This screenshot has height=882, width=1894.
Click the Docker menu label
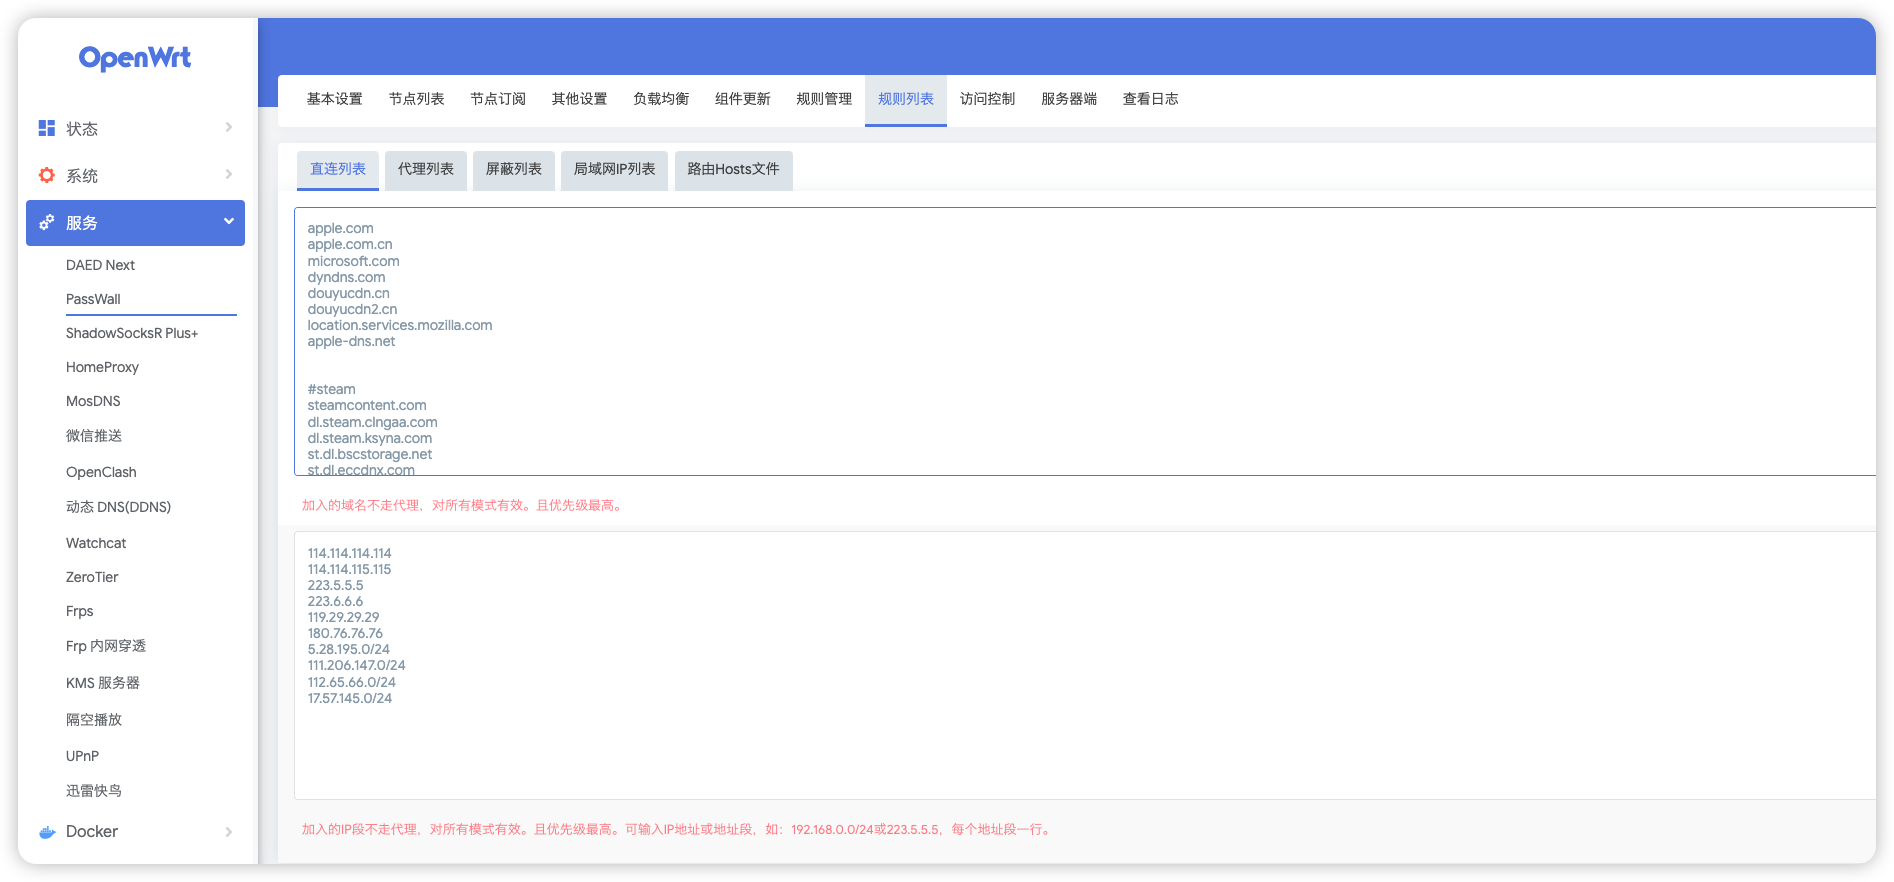(x=92, y=831)
